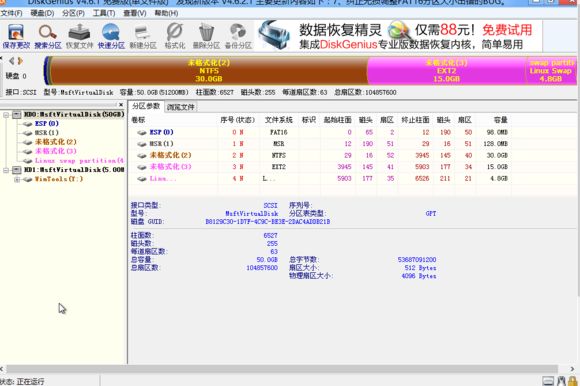Click the GPT partition table type value
Screen dimensions: 580x386
coord(431,214)
